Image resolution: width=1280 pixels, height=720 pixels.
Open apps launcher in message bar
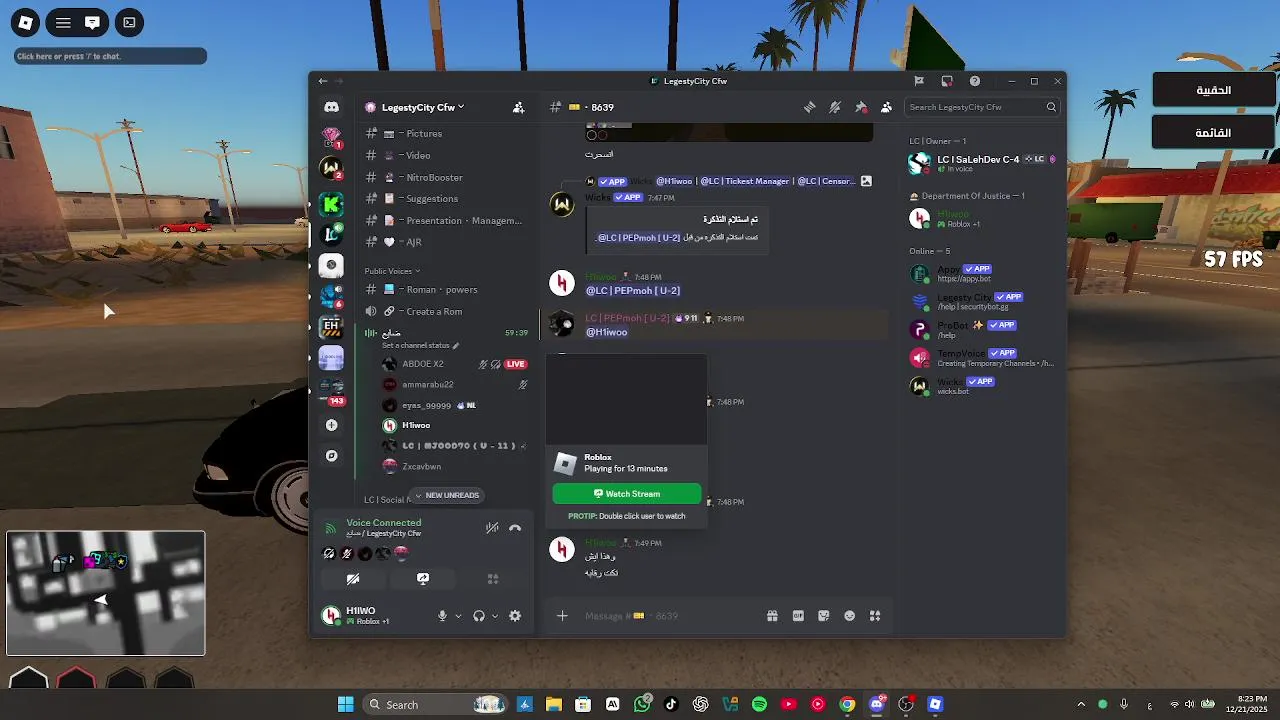point(875,616)
